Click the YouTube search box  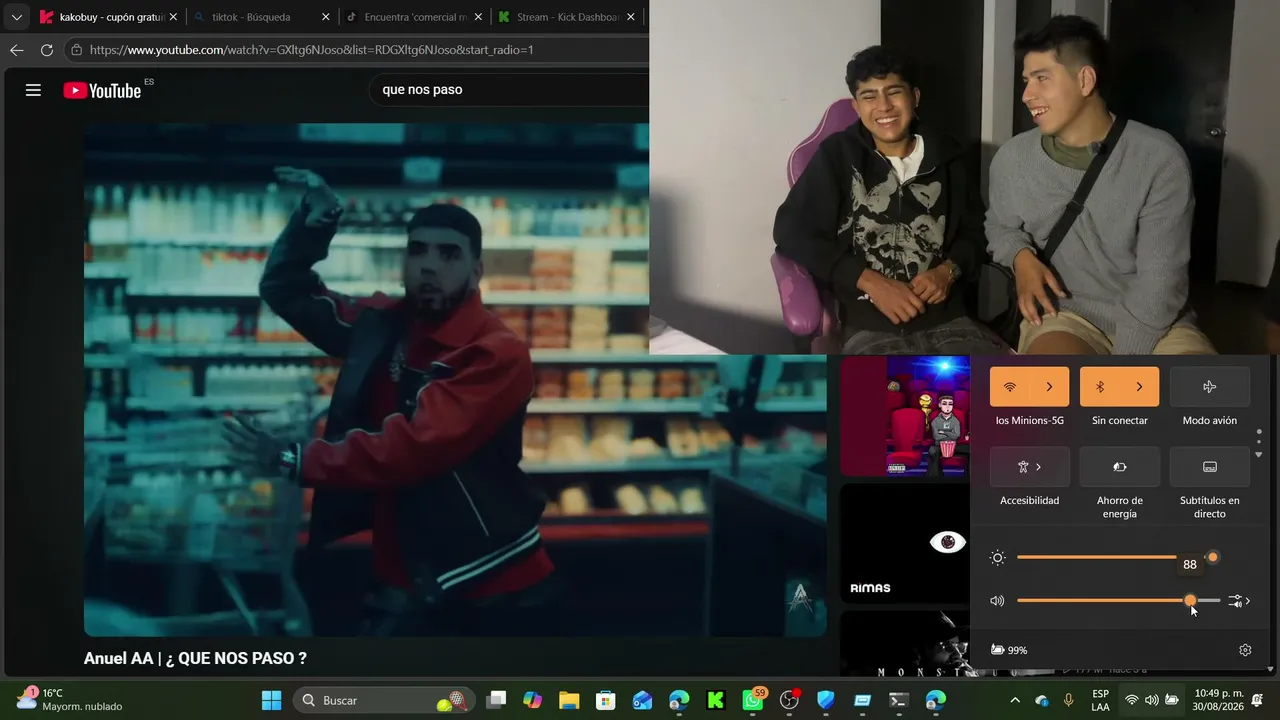click(510, 90)
